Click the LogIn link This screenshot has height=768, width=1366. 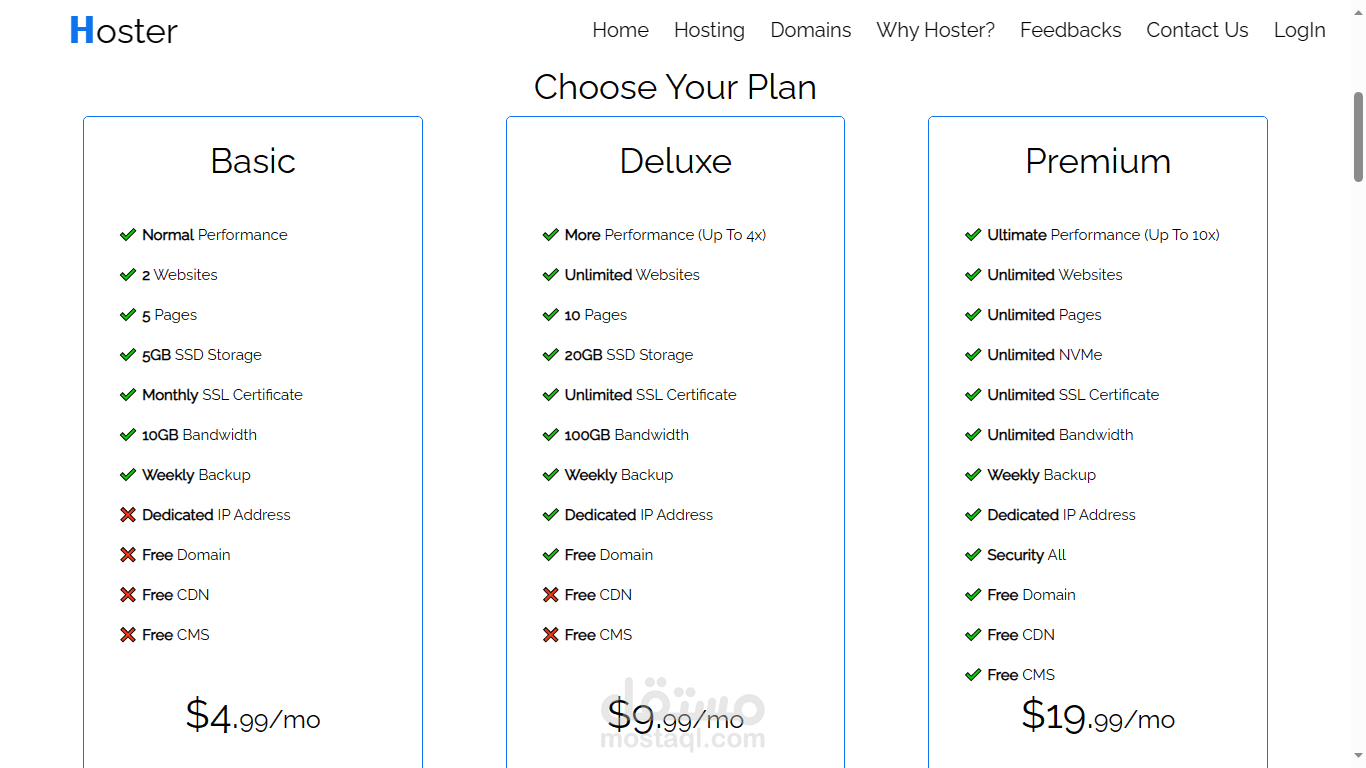[1299, 31]
